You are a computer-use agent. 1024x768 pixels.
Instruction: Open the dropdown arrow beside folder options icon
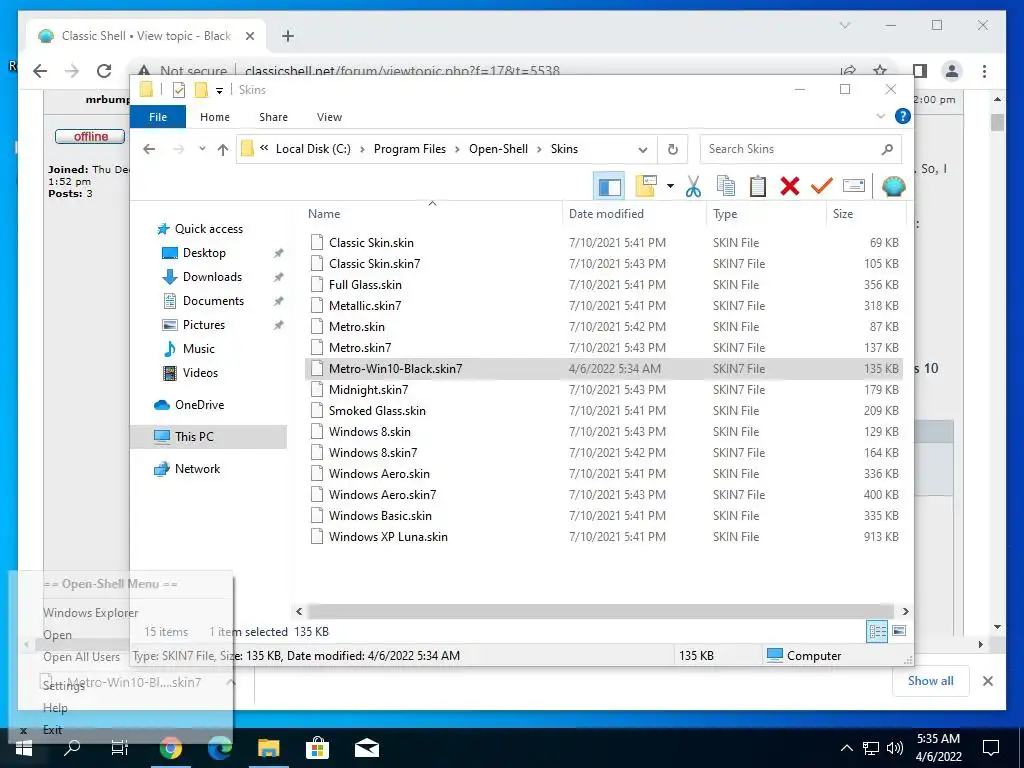coord(670,187)
